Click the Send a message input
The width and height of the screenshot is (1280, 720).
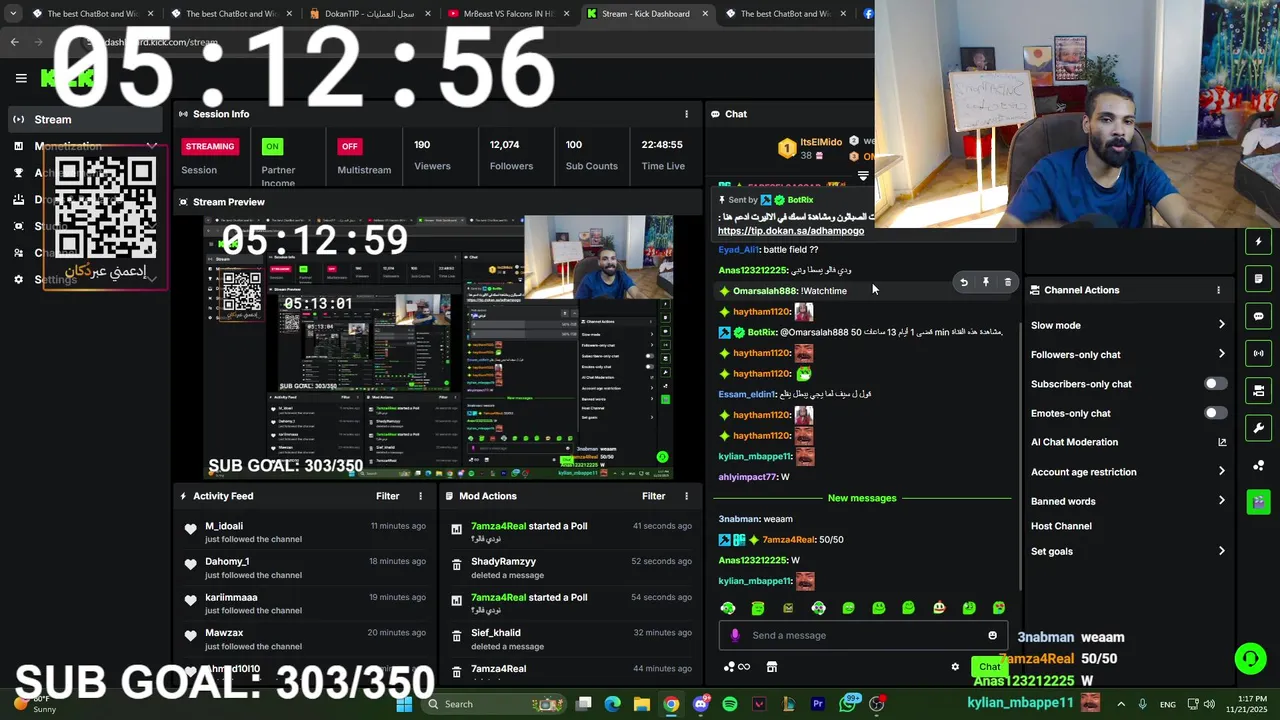click(862, 635)
